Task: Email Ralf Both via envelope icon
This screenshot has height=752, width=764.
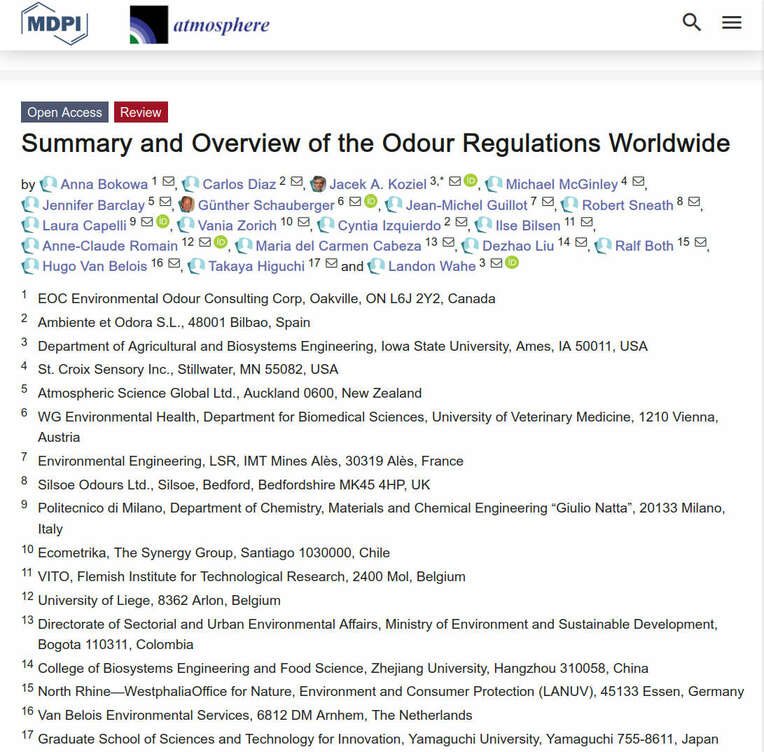Action: coord(700,242)
